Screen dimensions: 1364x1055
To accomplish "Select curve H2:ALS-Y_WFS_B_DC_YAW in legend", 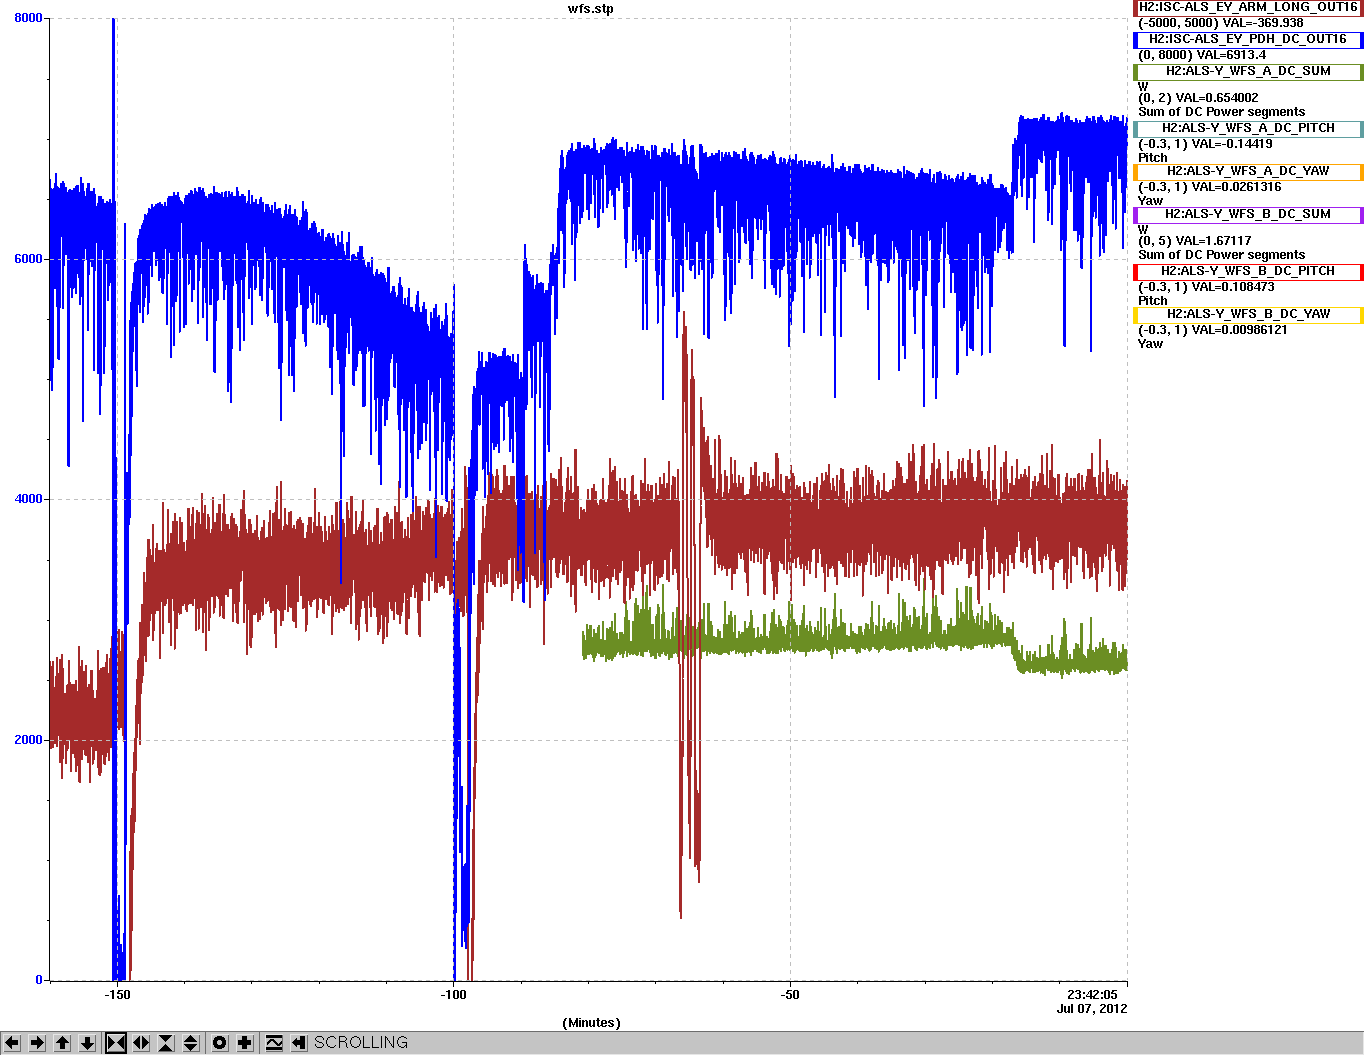I will pos(1248,314).
